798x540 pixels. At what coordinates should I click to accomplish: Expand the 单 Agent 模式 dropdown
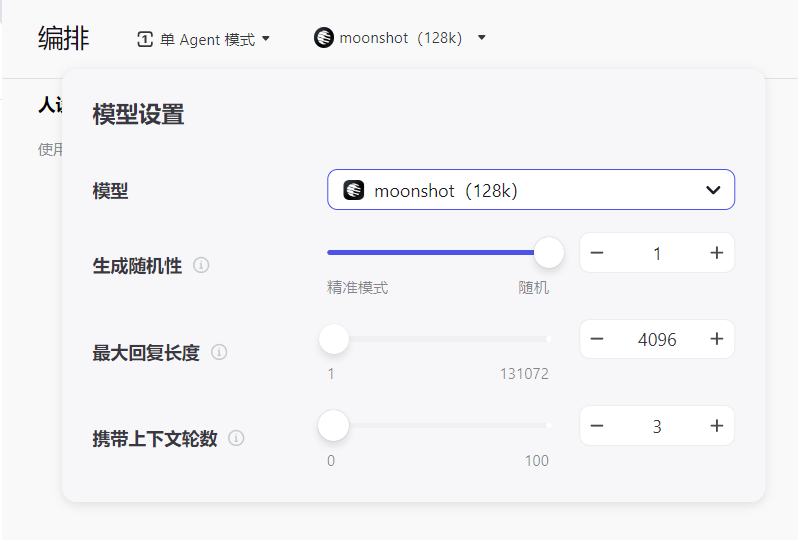(265, 40)
